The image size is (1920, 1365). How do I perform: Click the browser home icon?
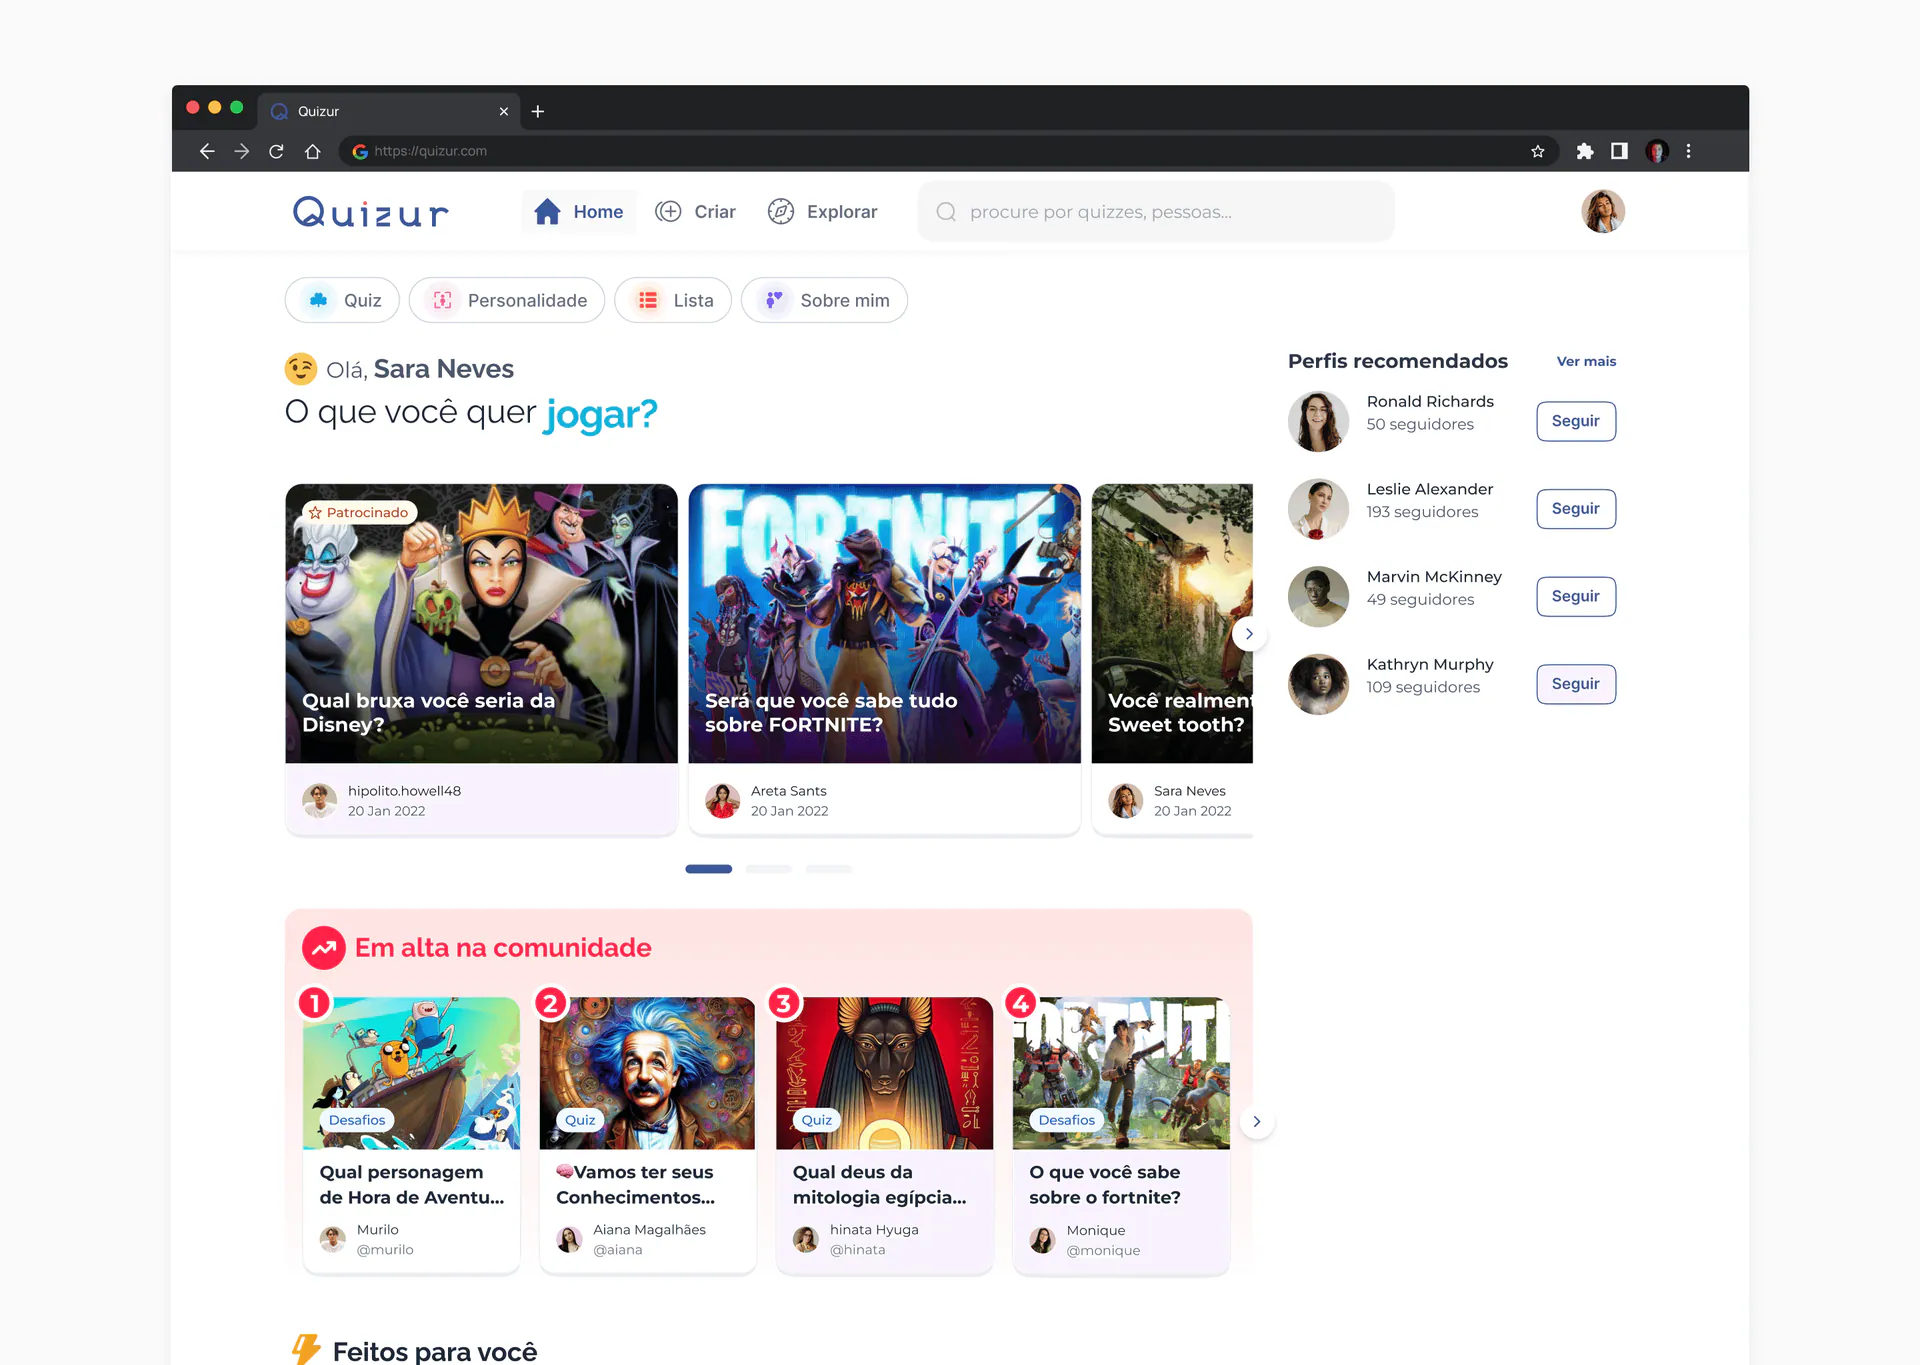[x=313, y=151]
